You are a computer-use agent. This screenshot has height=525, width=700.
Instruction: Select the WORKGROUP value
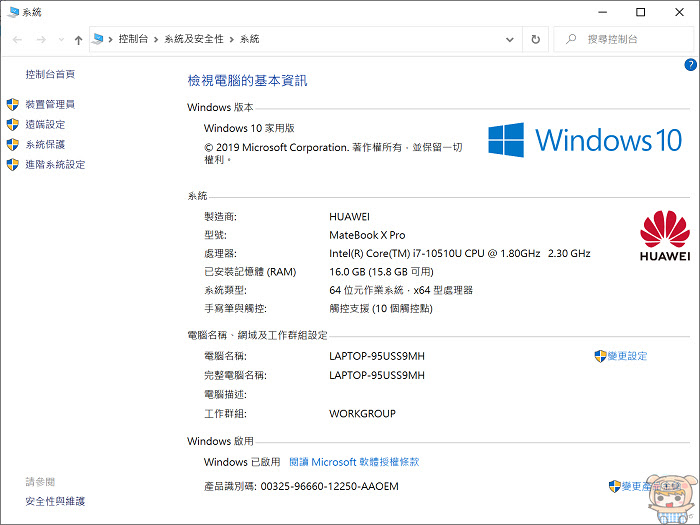[x=362, y=414]
